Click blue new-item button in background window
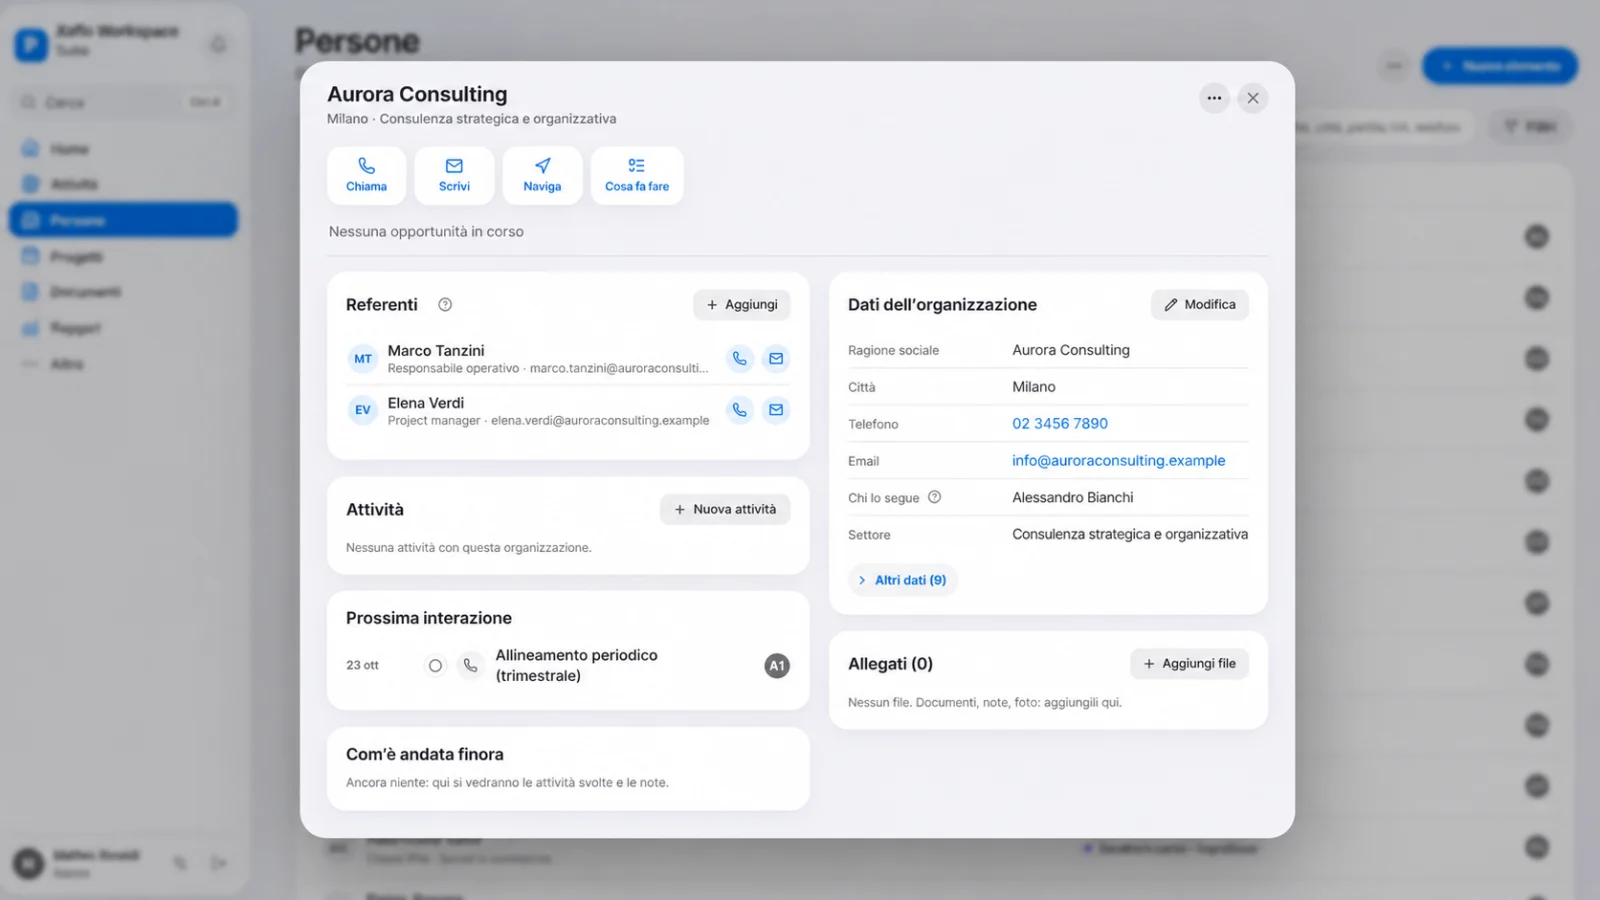 click(1500, 66)
